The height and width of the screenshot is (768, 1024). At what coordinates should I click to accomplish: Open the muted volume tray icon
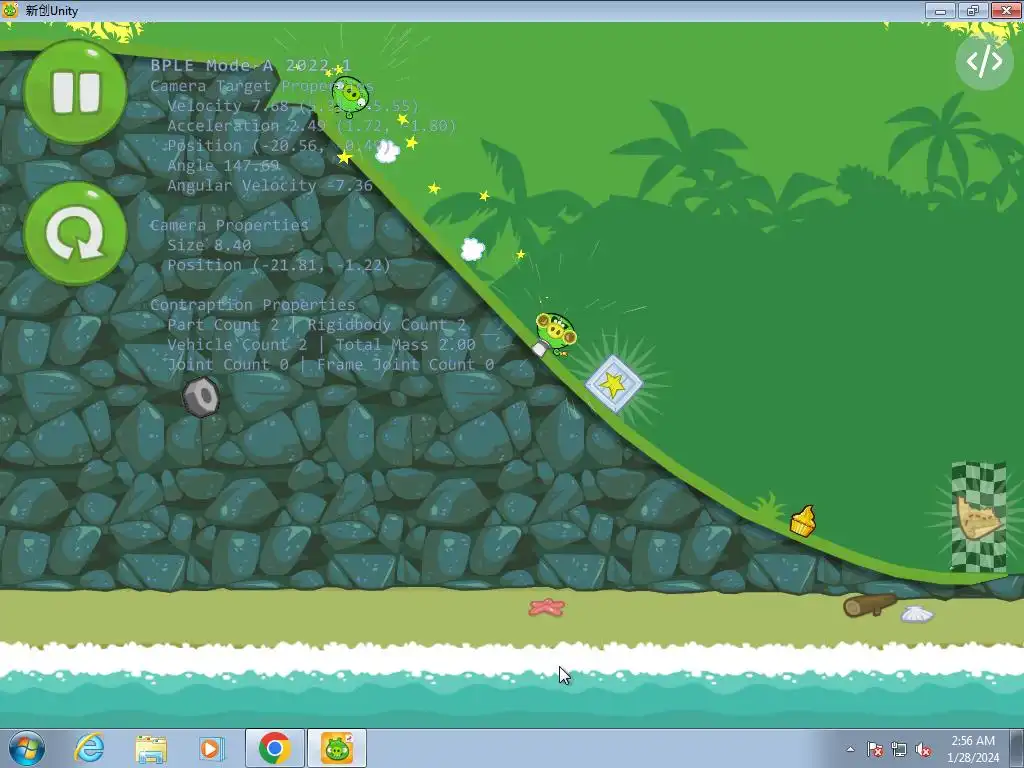(923, 749)
